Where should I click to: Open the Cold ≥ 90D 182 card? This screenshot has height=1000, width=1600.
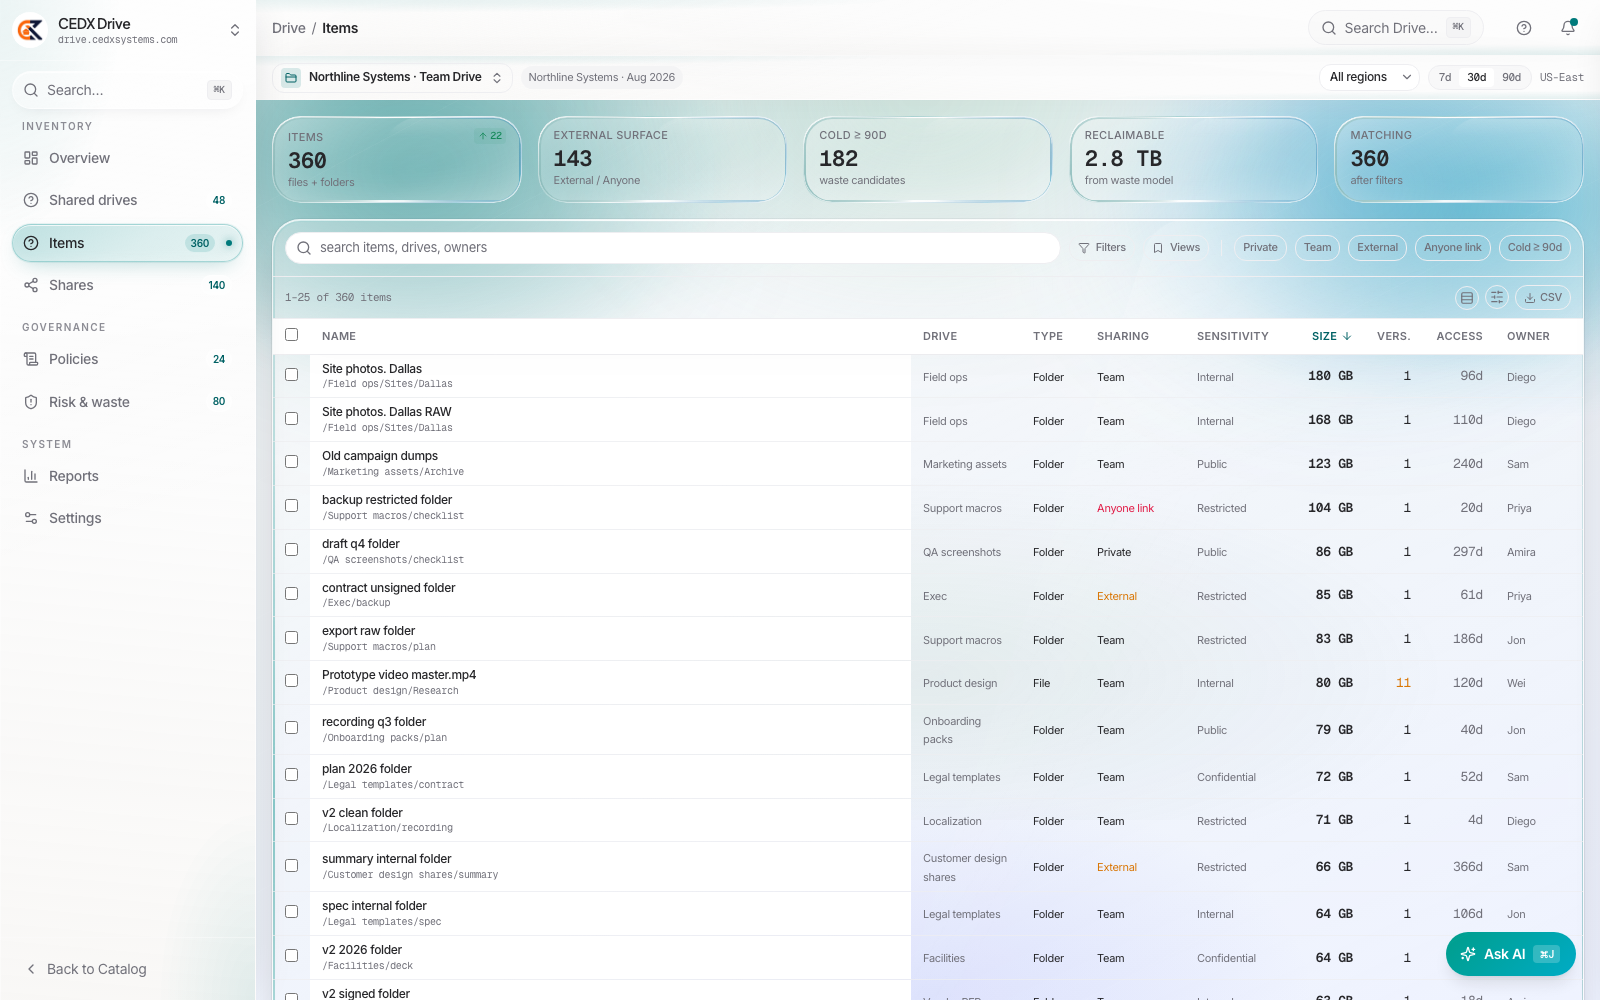coord(928,160)
